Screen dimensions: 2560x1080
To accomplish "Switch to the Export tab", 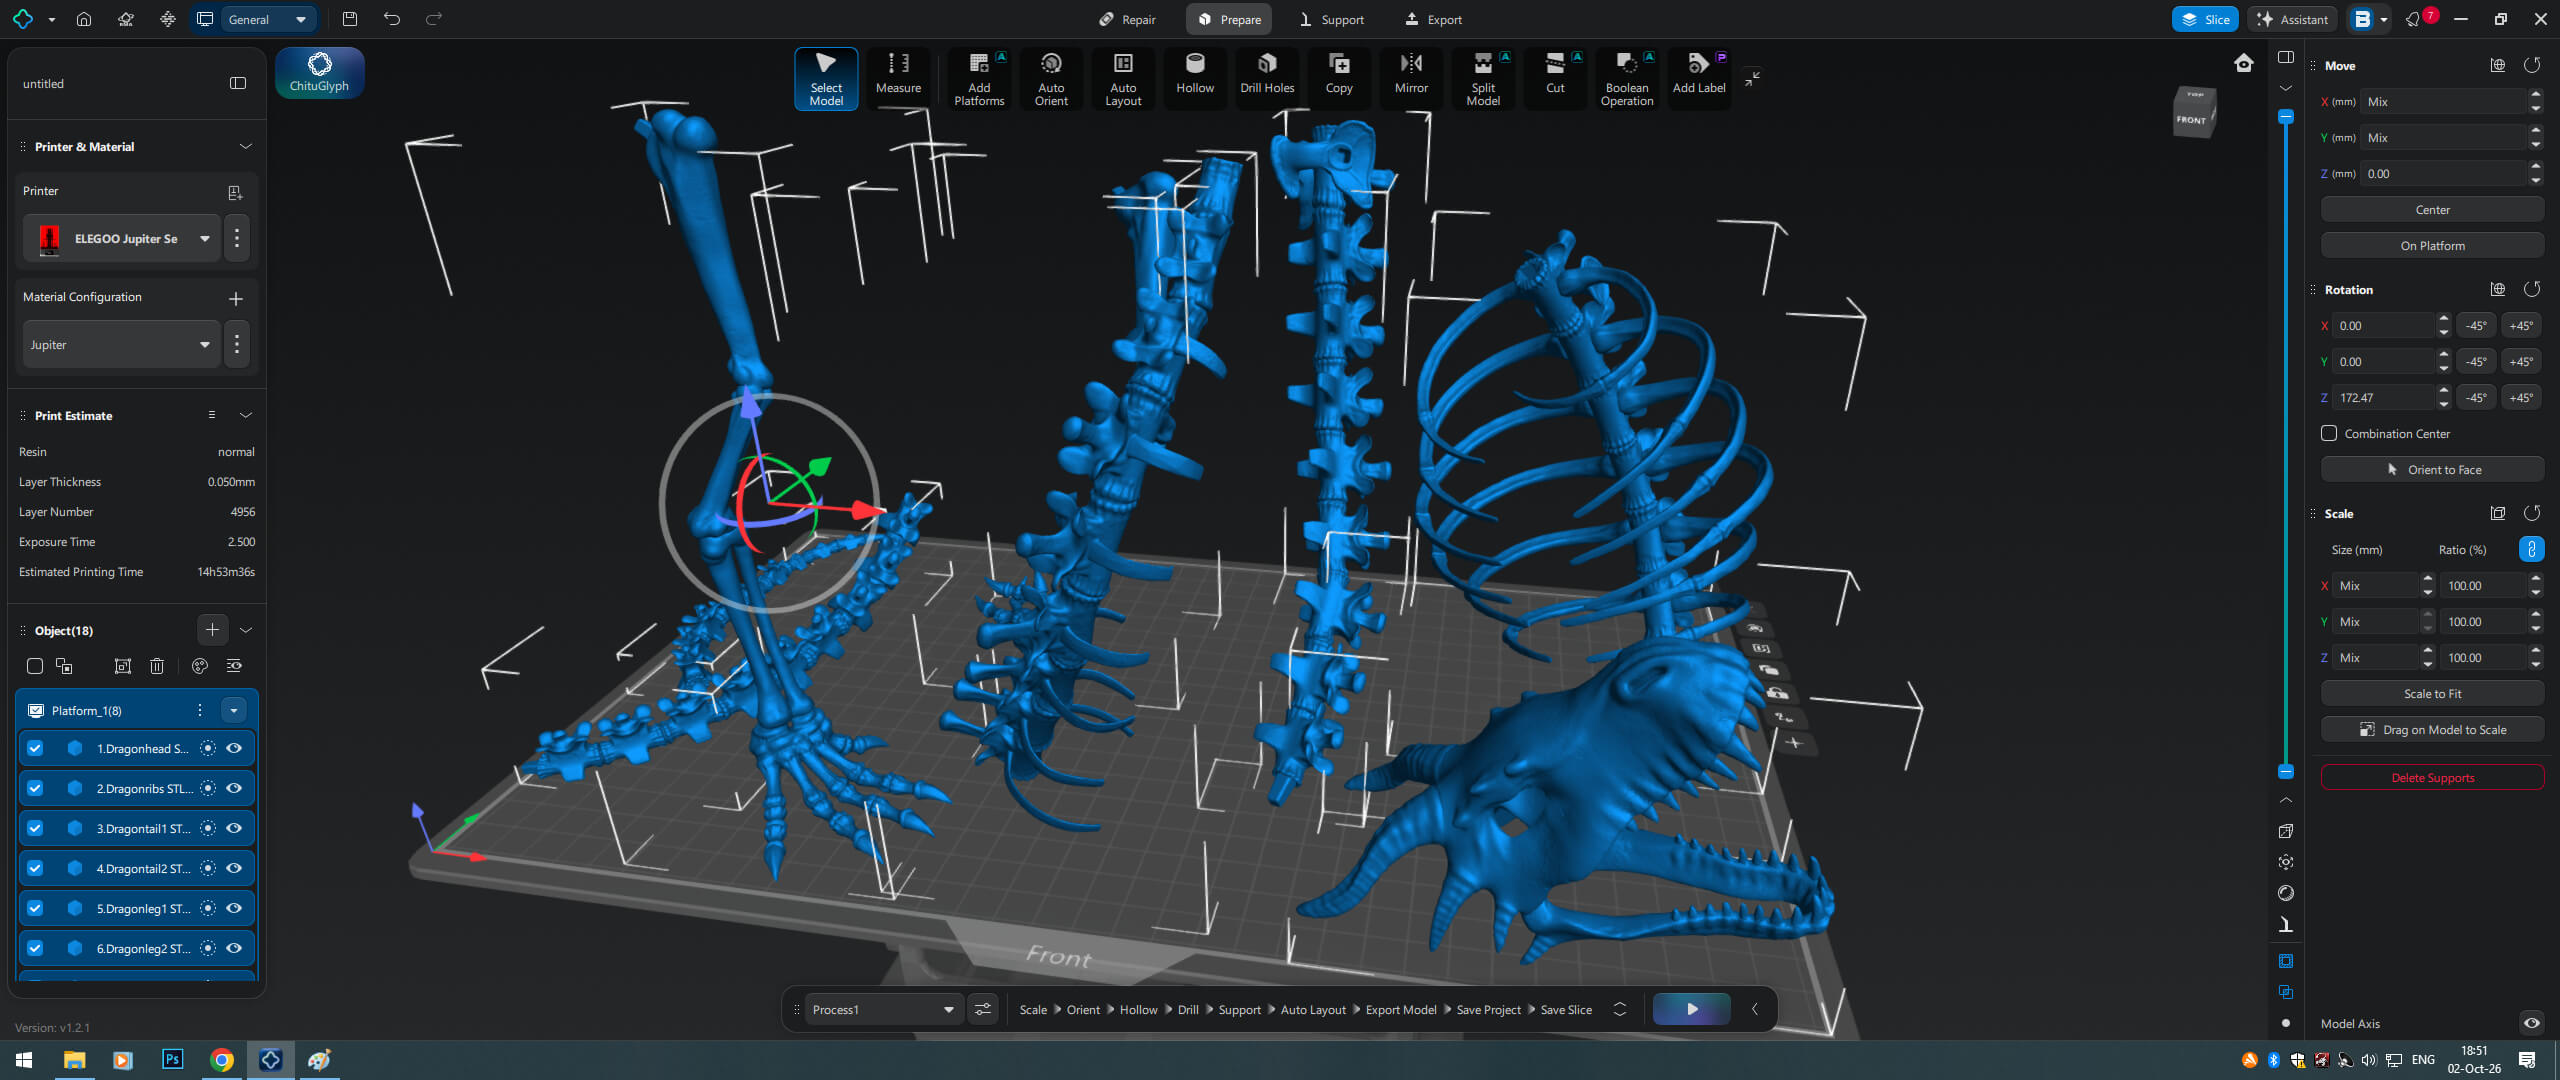I will (1433, 19).
